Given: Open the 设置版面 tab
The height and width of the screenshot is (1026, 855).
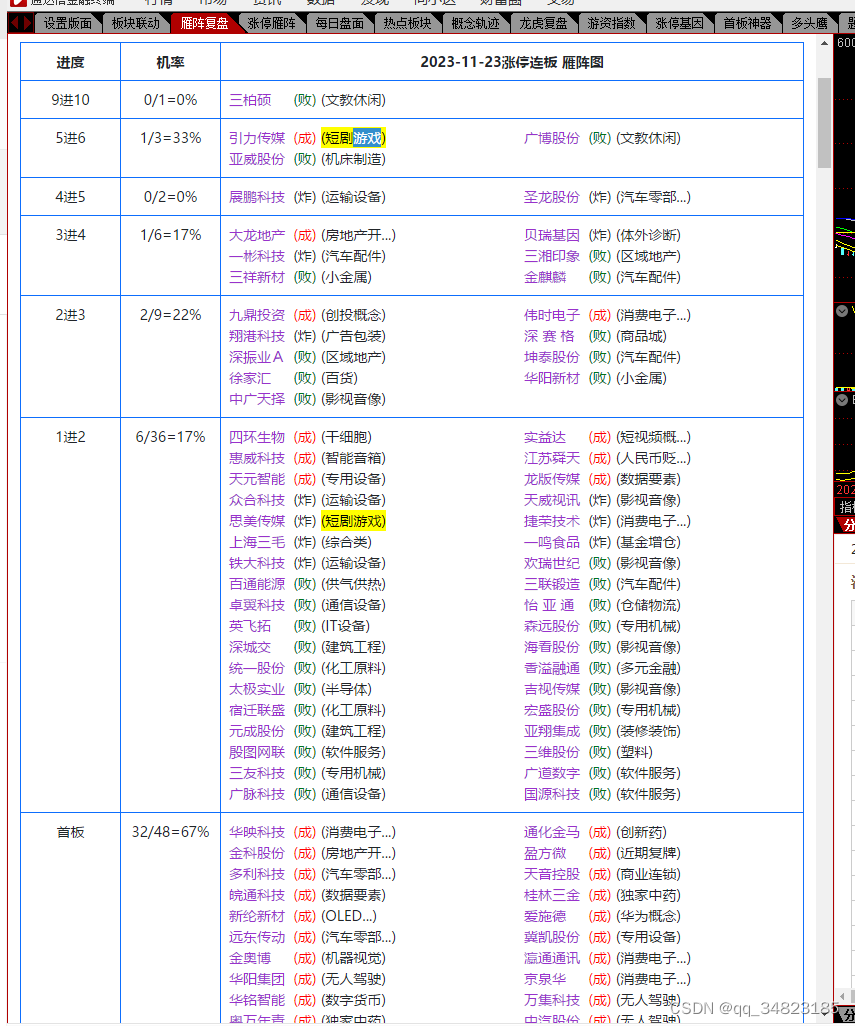Looking at the screenshot, I should (x=68, y=24).
